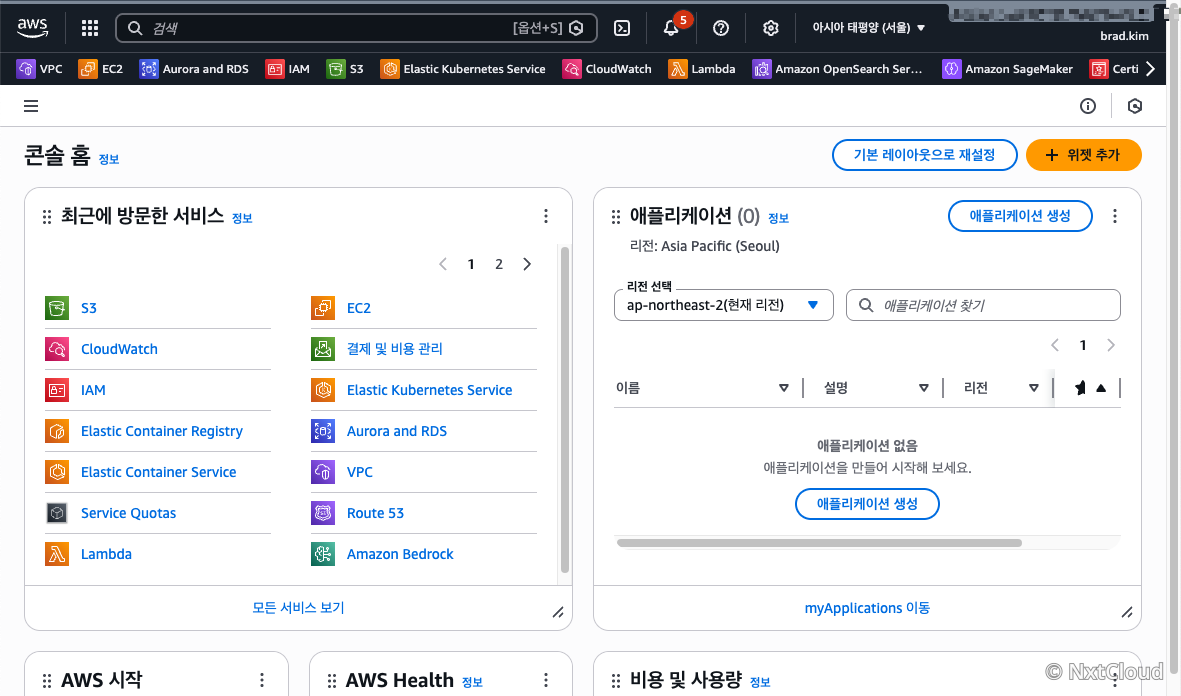The image size is (1181, 696).
Task: Click 기본 레이아웃으로 재설정 button
Action: [x=924, y=155]
